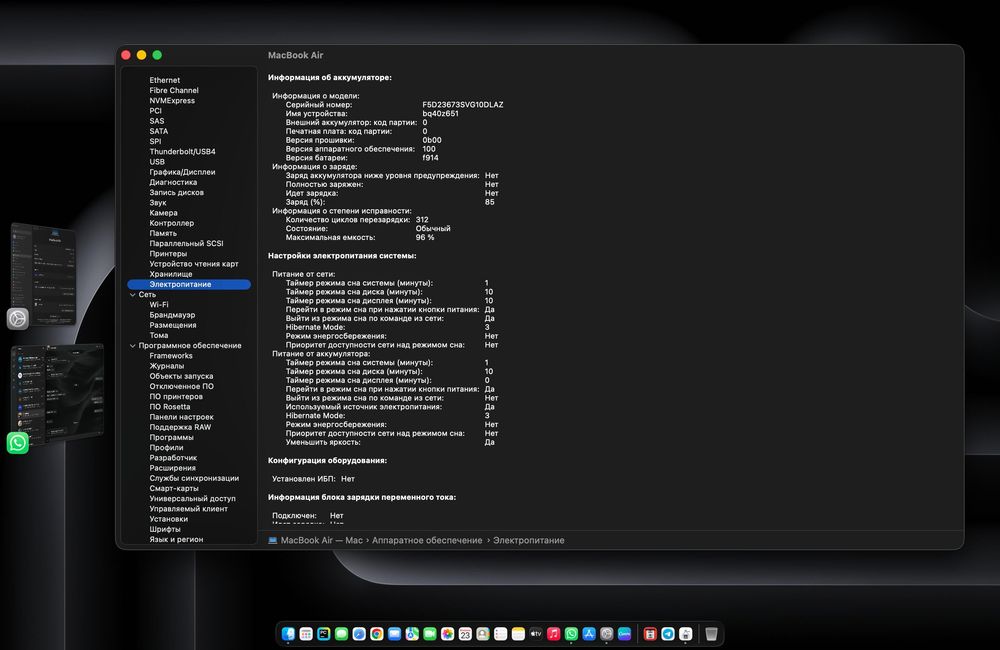Open Launchpad from the Dock

click(x=306, y=633)
